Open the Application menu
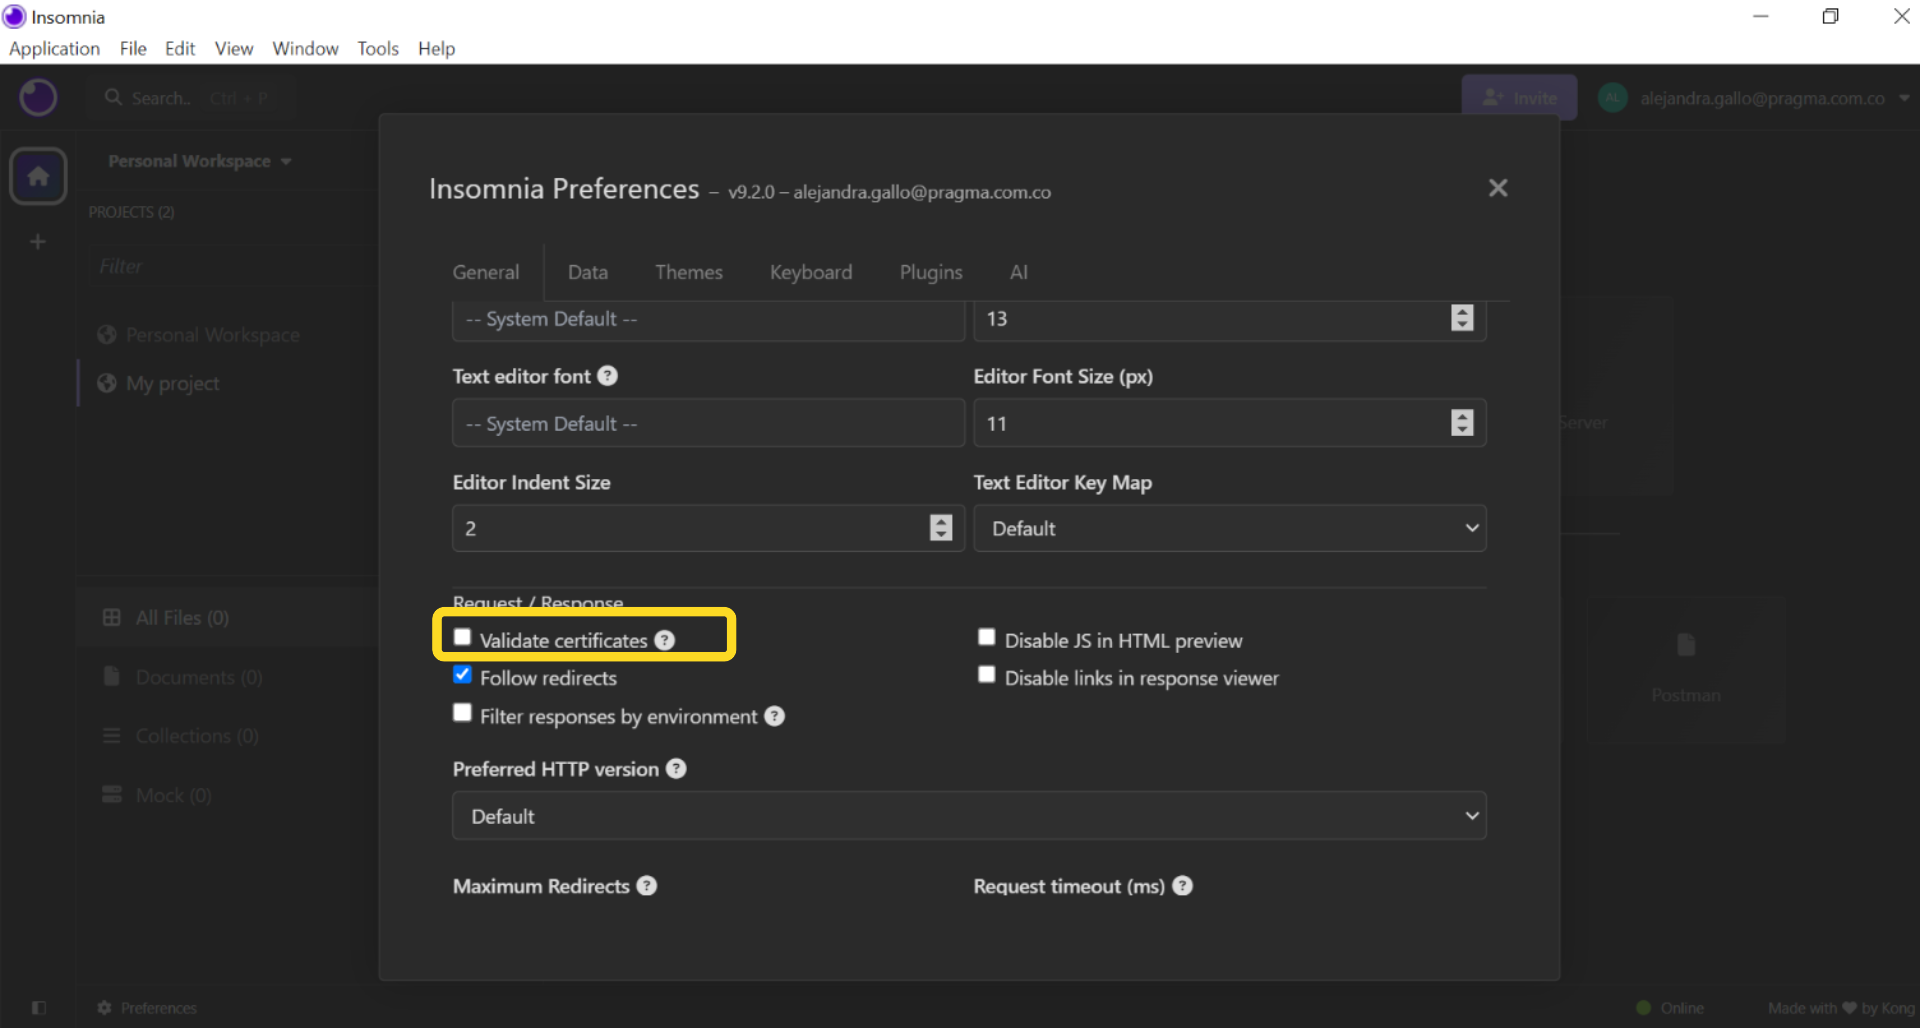This screenshot has width=1920, height=1028. click(55, 48)
